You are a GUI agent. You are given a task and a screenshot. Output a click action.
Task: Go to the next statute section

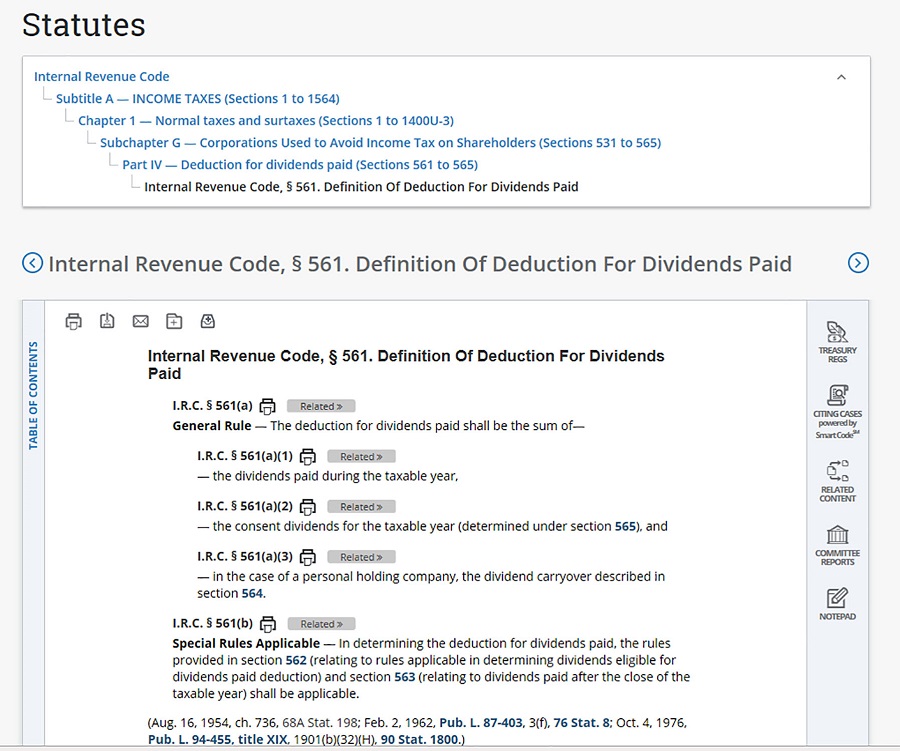858,263
